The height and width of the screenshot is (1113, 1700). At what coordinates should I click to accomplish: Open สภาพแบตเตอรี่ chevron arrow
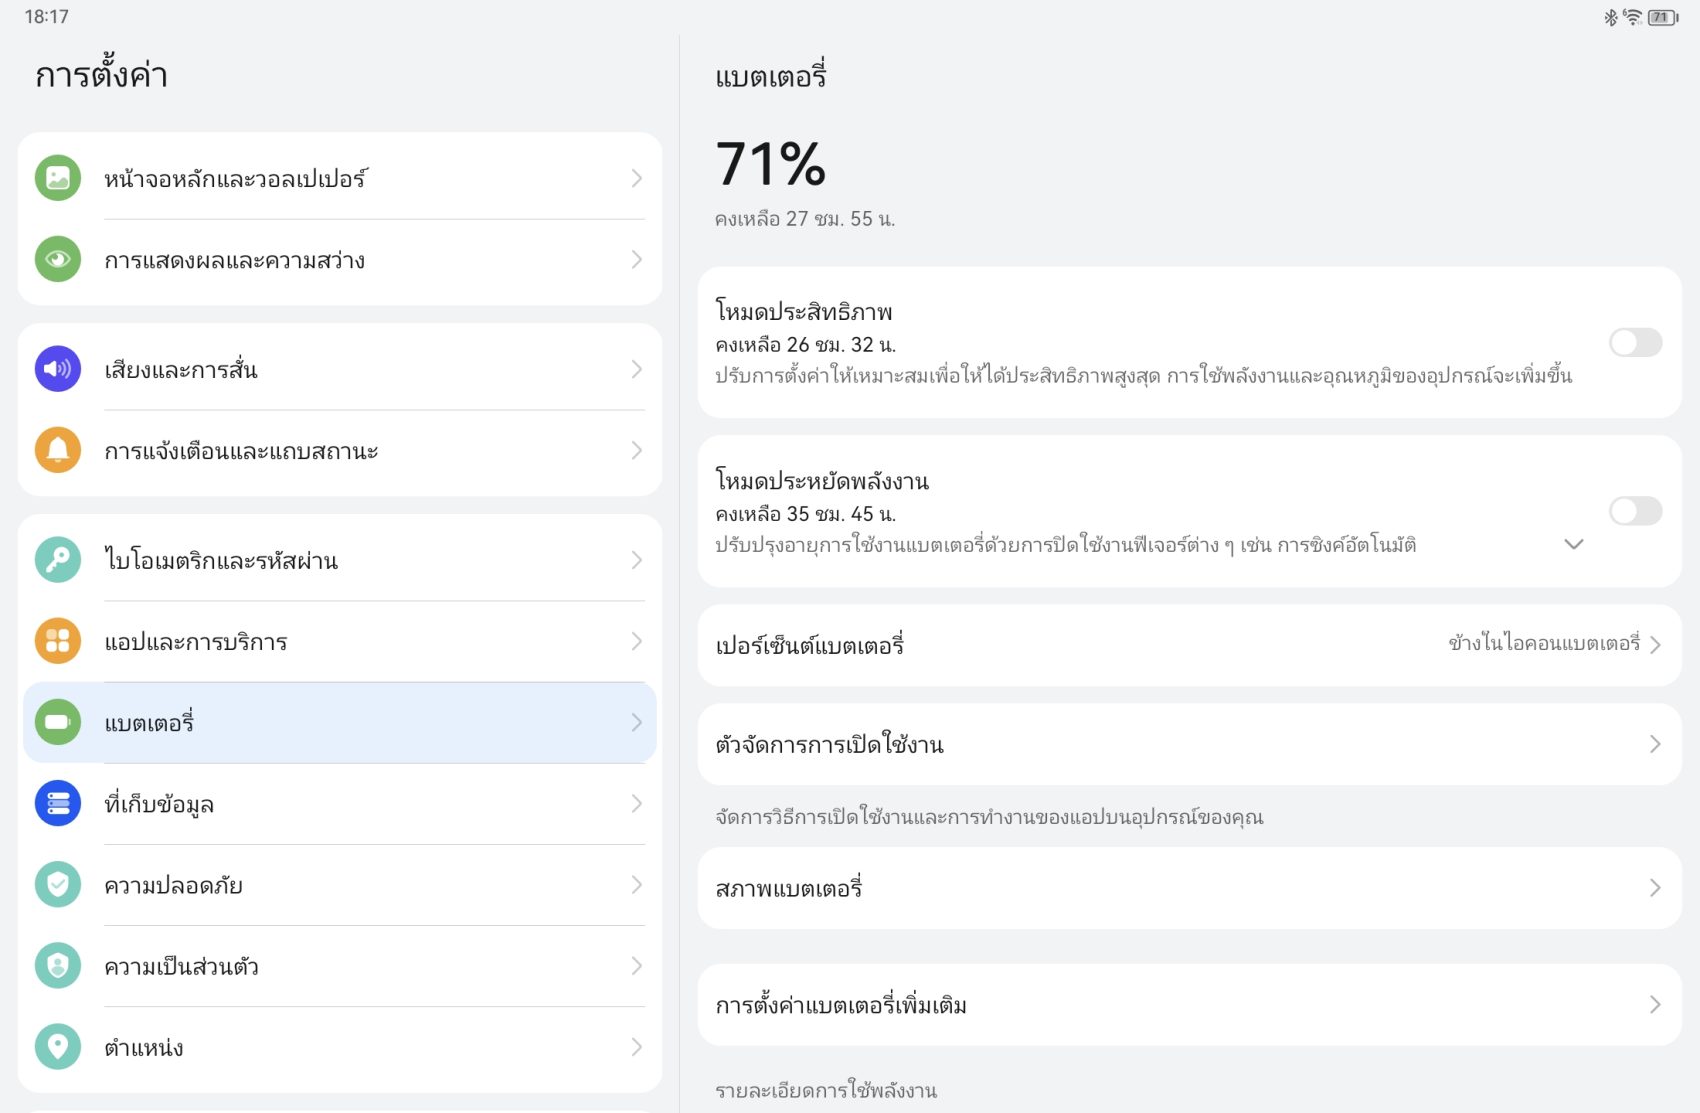tap(1655, 888)
